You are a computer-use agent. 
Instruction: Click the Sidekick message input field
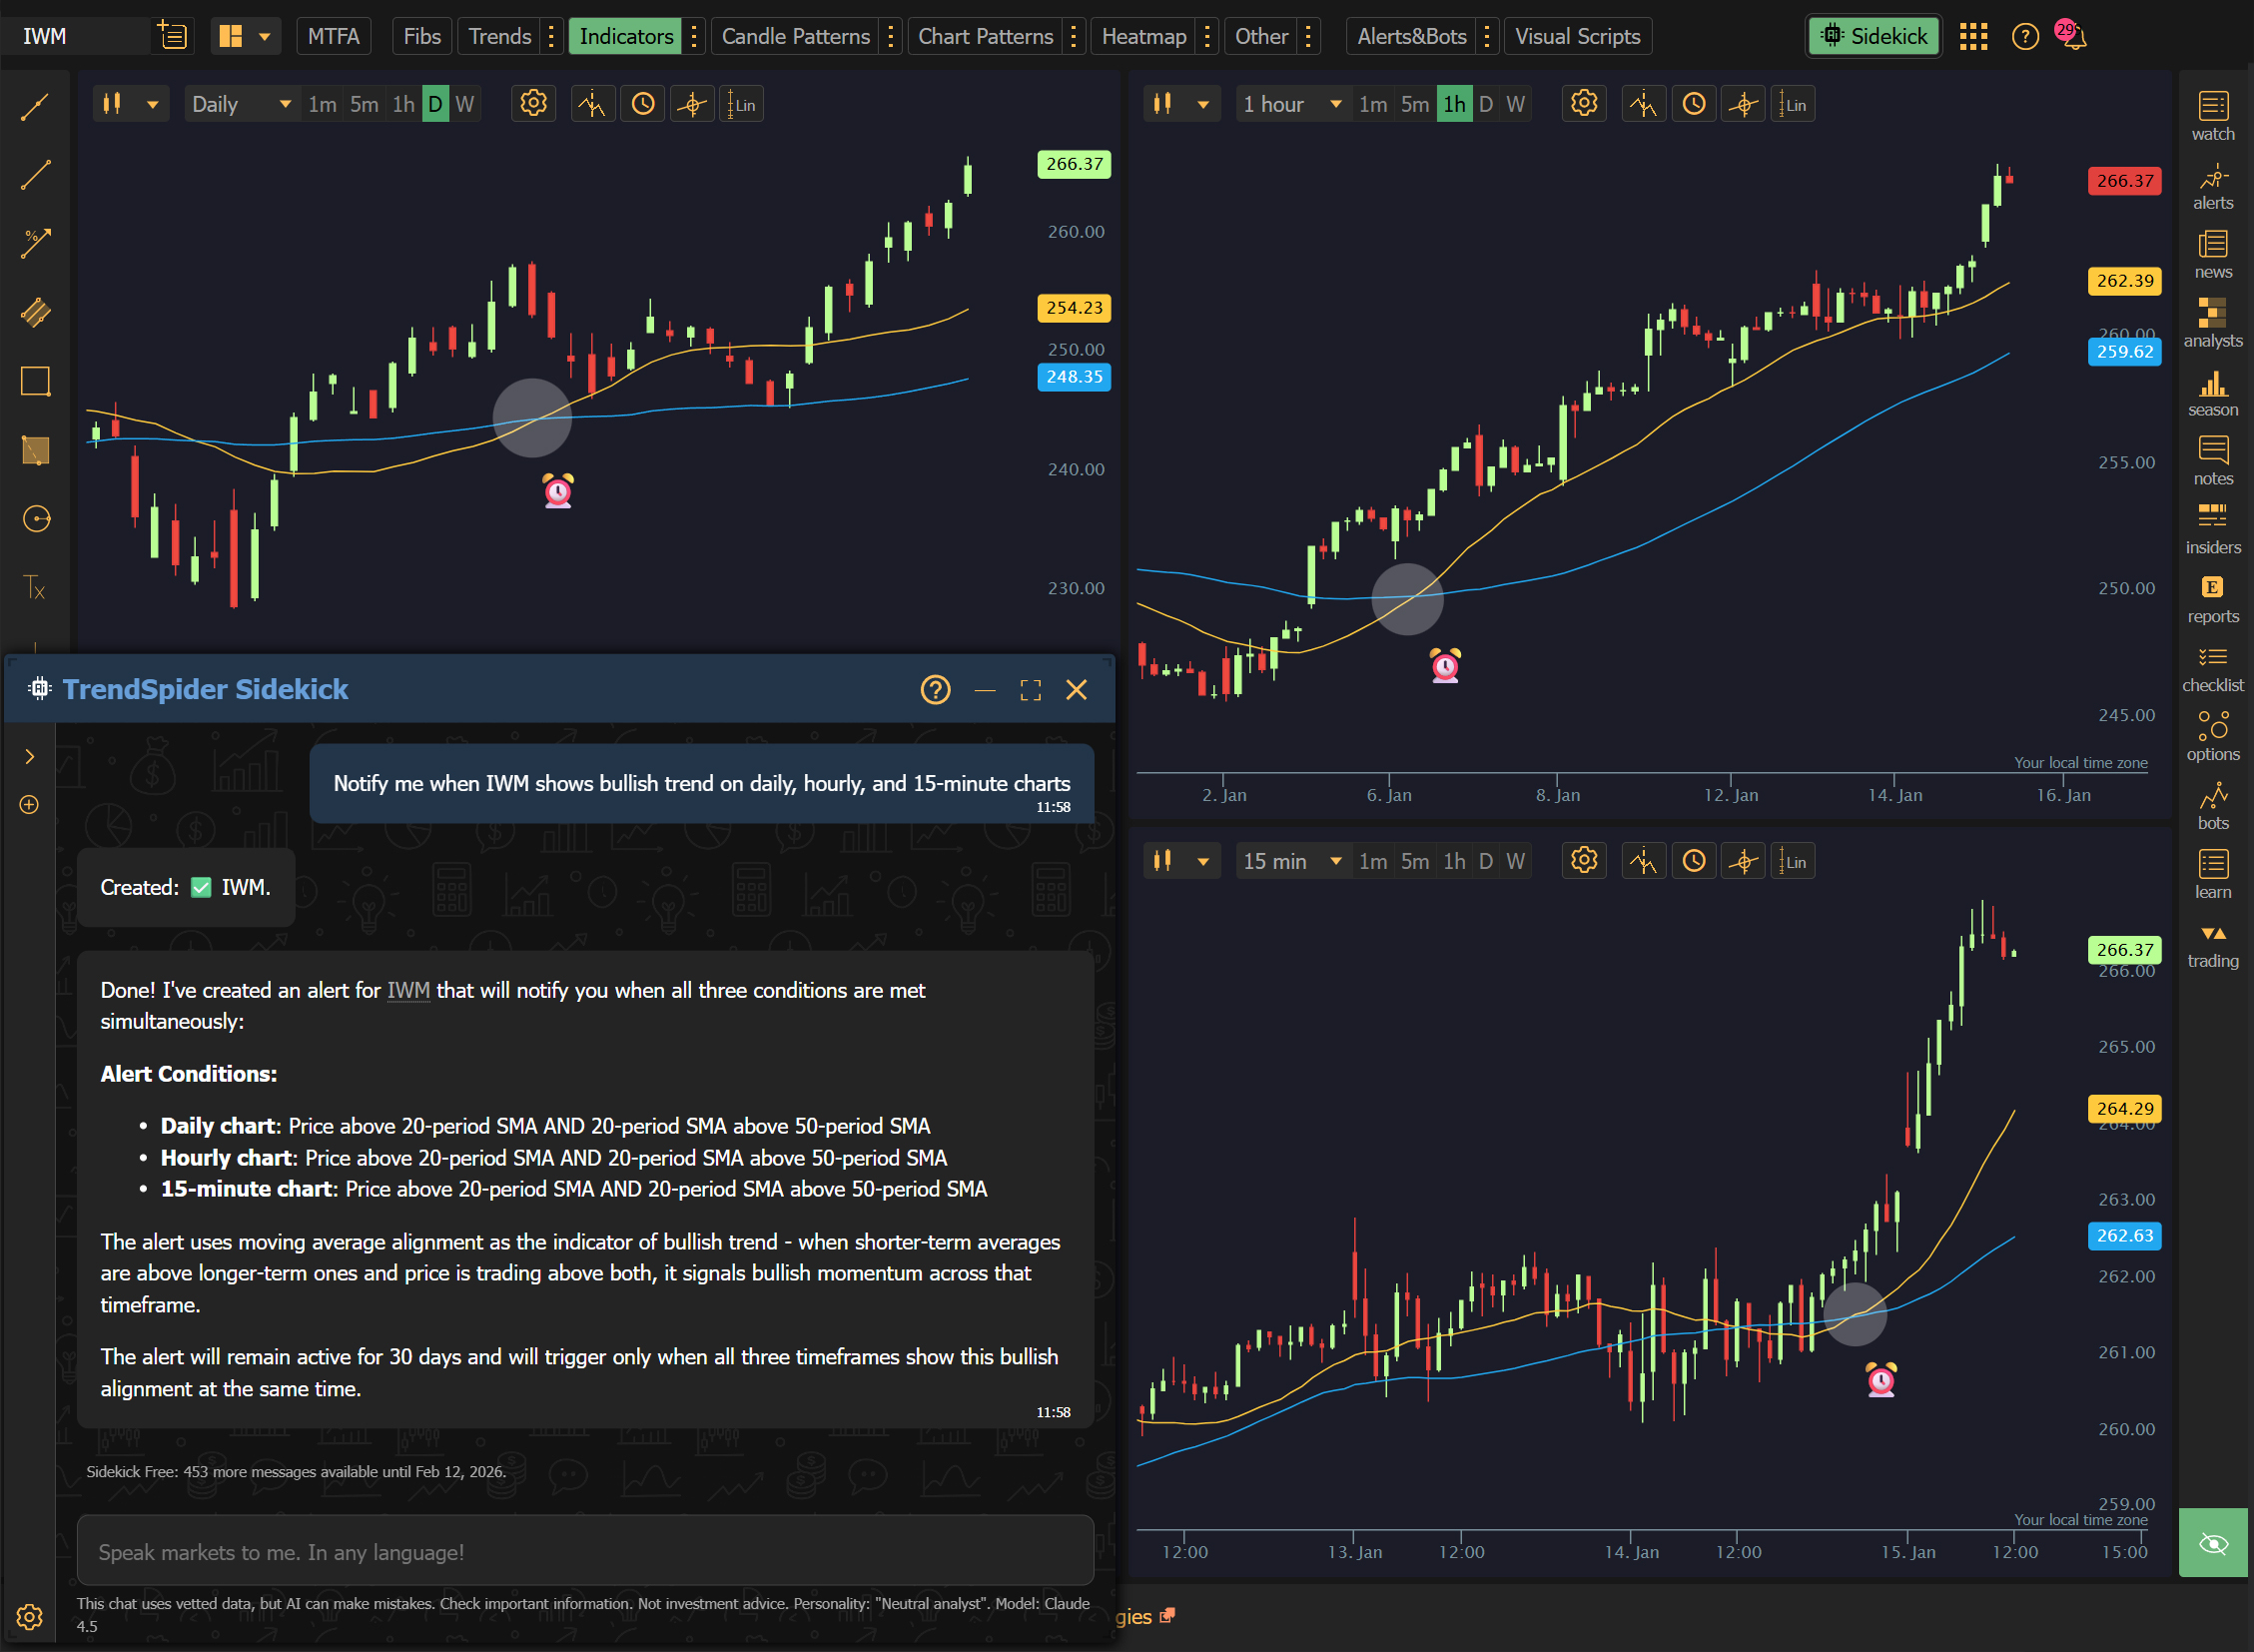pos(585,1551)
